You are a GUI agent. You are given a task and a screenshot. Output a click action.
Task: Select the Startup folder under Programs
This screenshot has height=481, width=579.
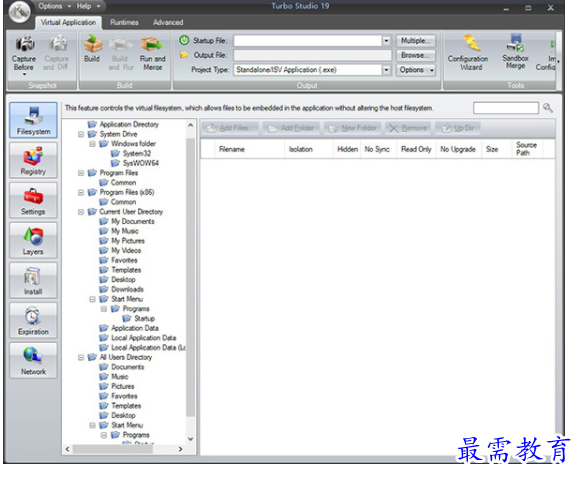pos(144,319)
